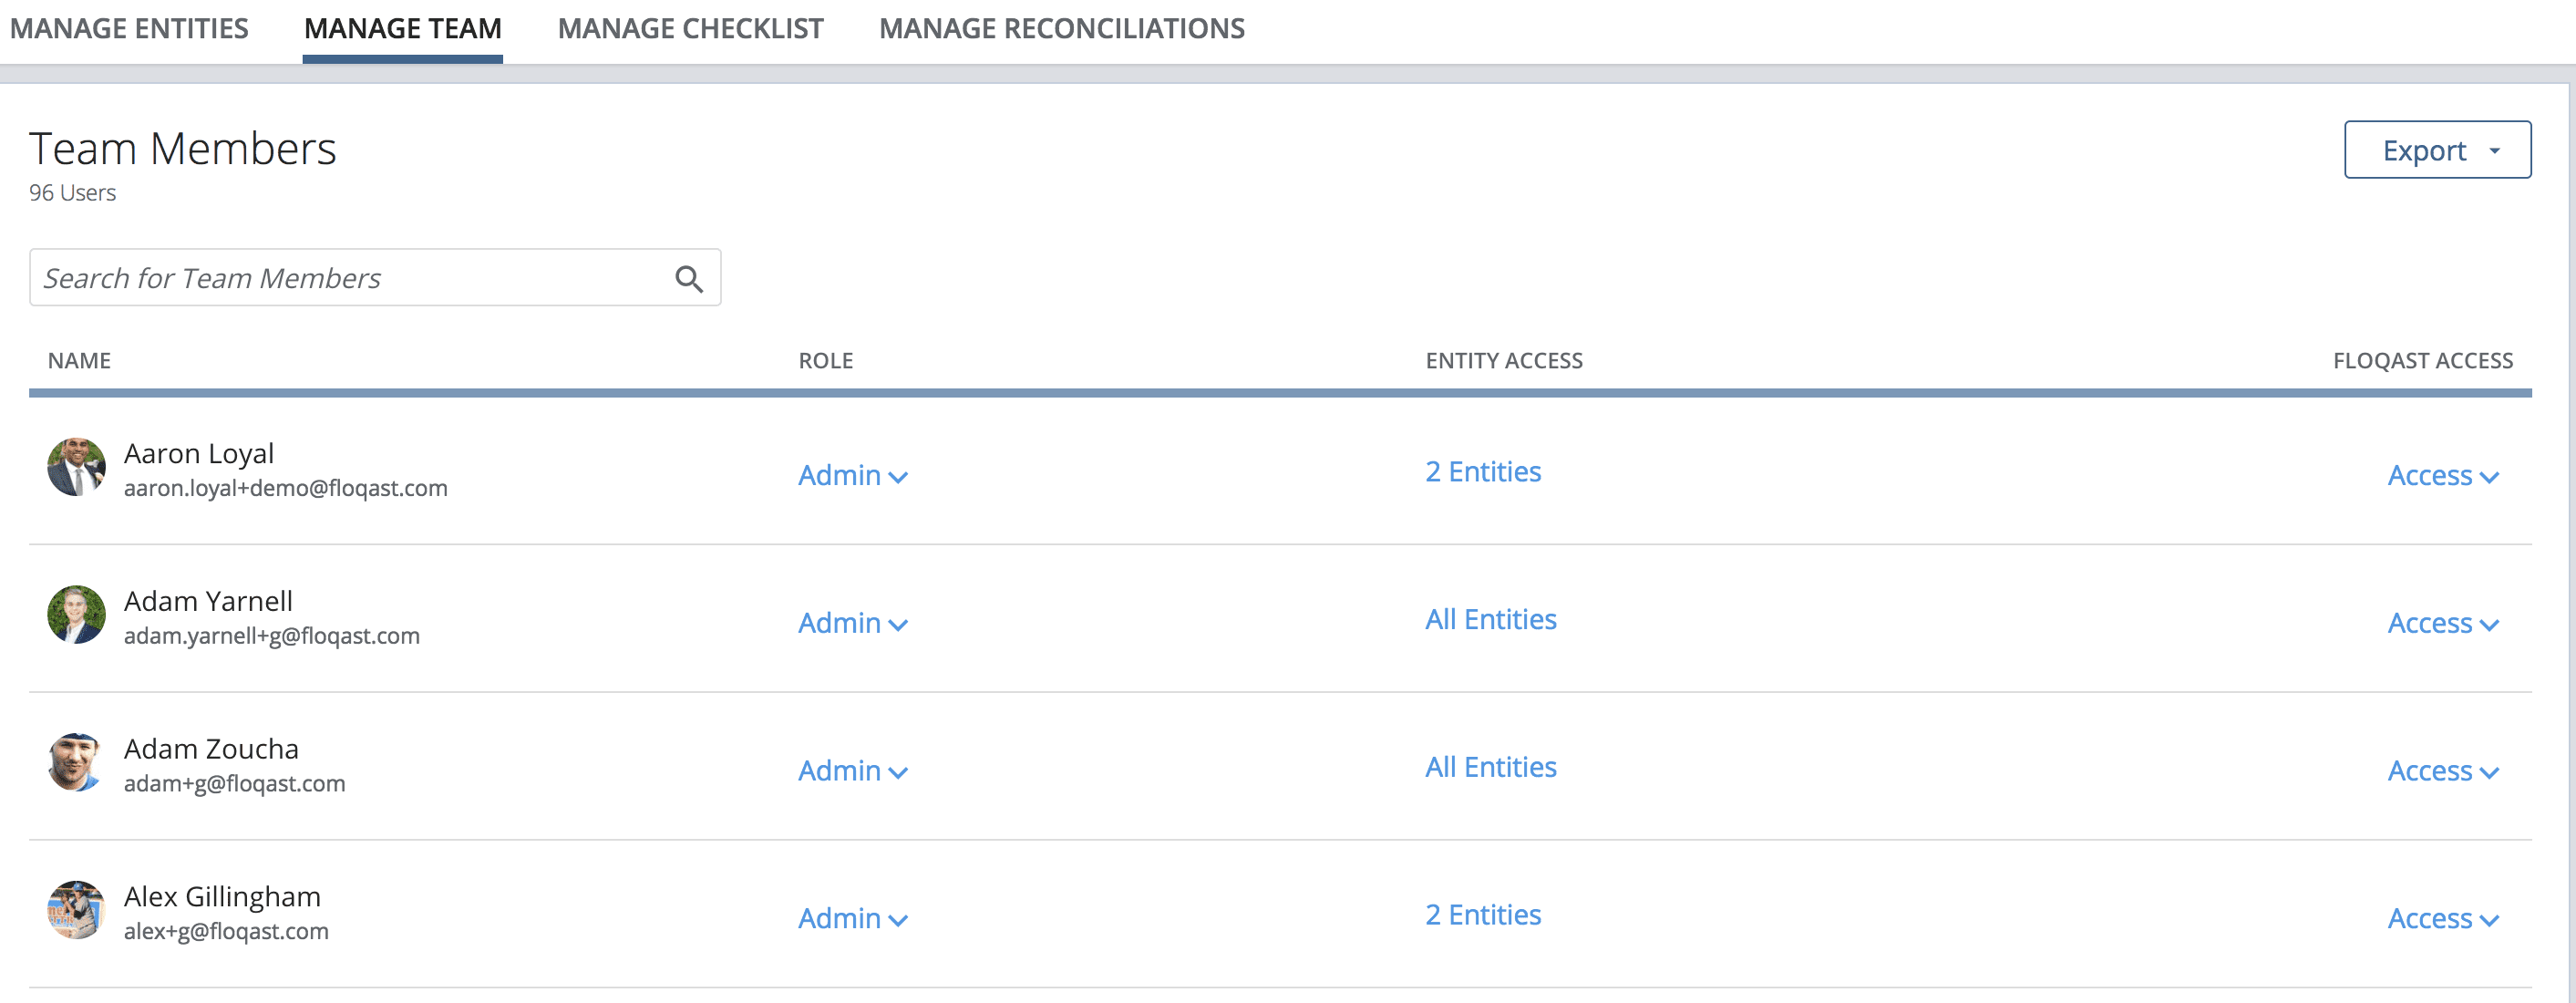This screenshot has height=1003, width=2576.
Task: Open Adam Zoucha's Admin role dropdown
Action: (853, 771)
